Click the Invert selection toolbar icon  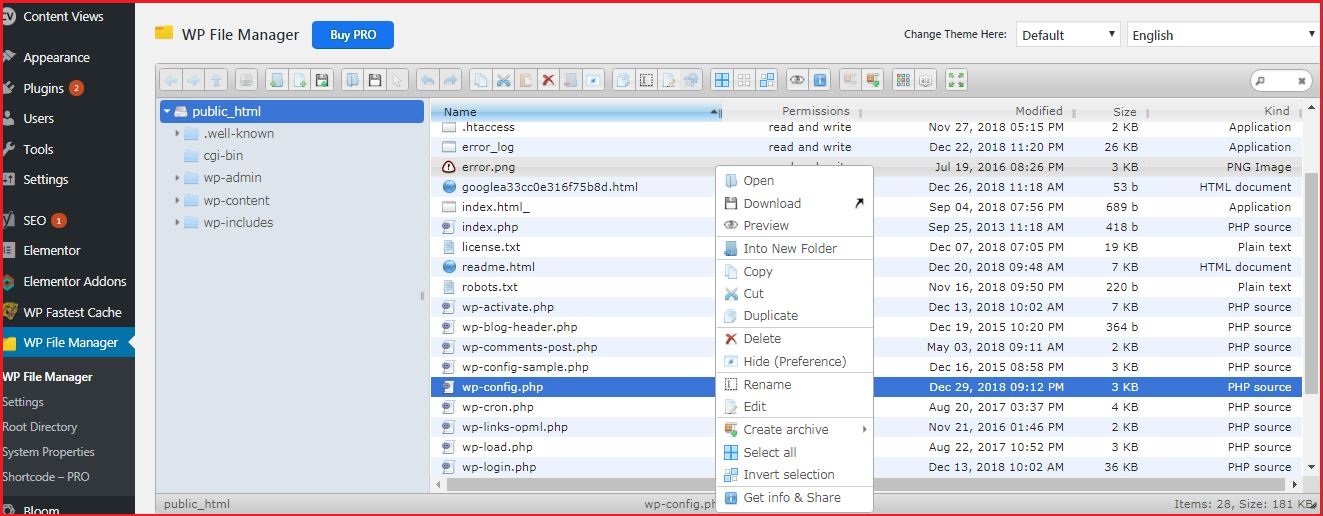767,80
